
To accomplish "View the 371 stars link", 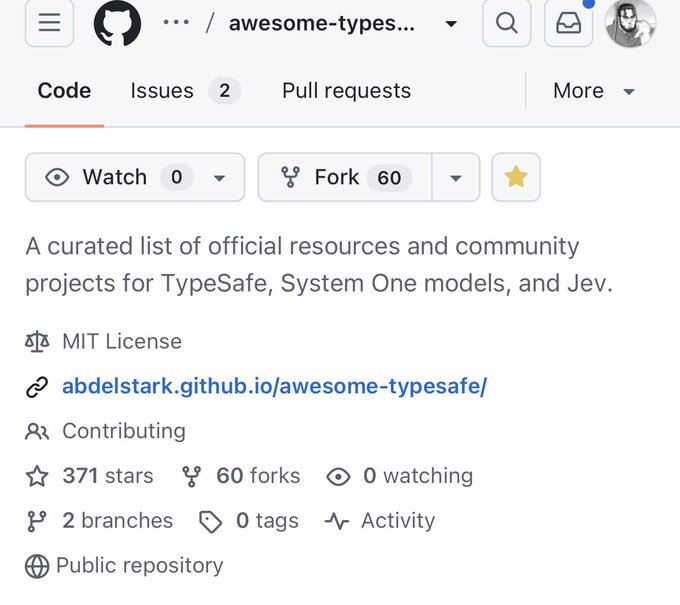I will click(108, 476).
